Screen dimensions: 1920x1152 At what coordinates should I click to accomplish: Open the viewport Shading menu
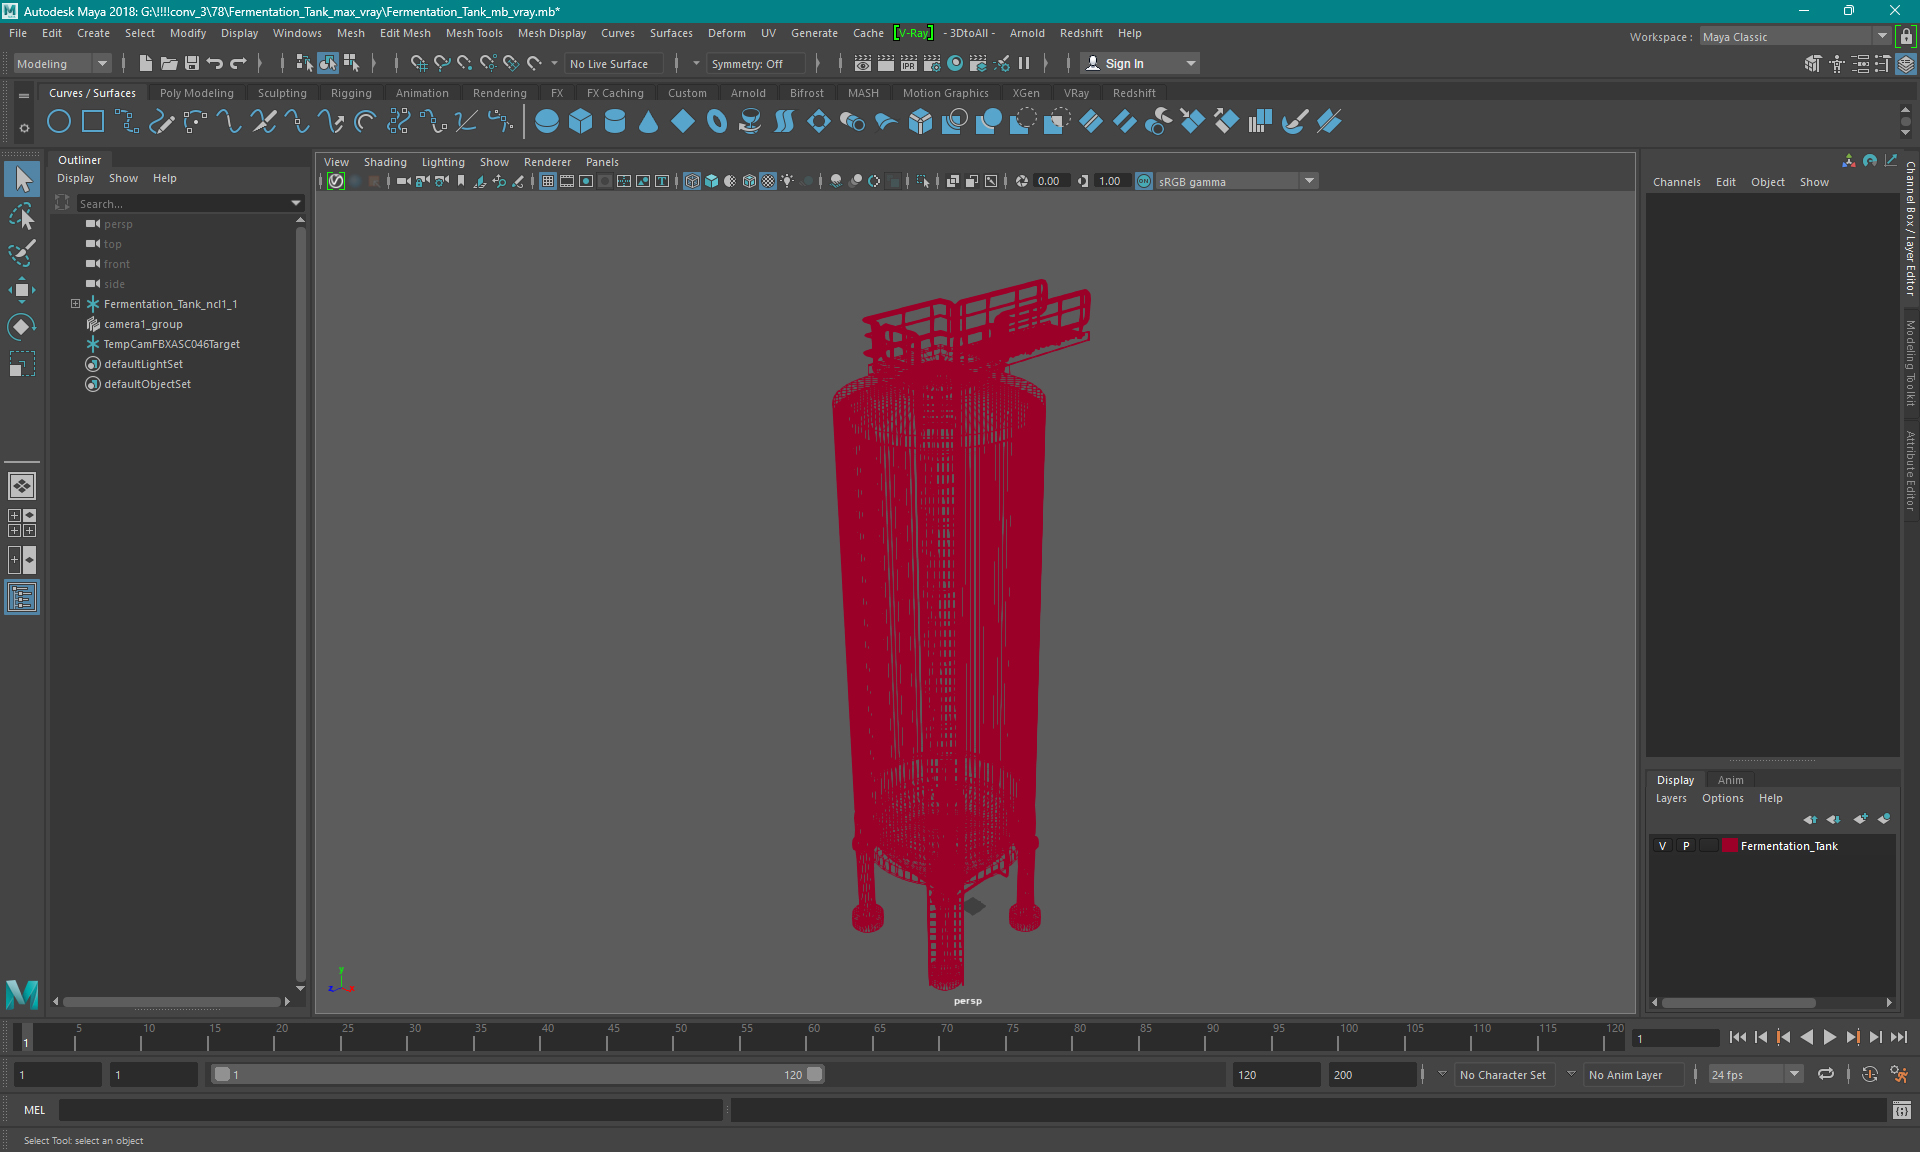click(x=385, y=162)
